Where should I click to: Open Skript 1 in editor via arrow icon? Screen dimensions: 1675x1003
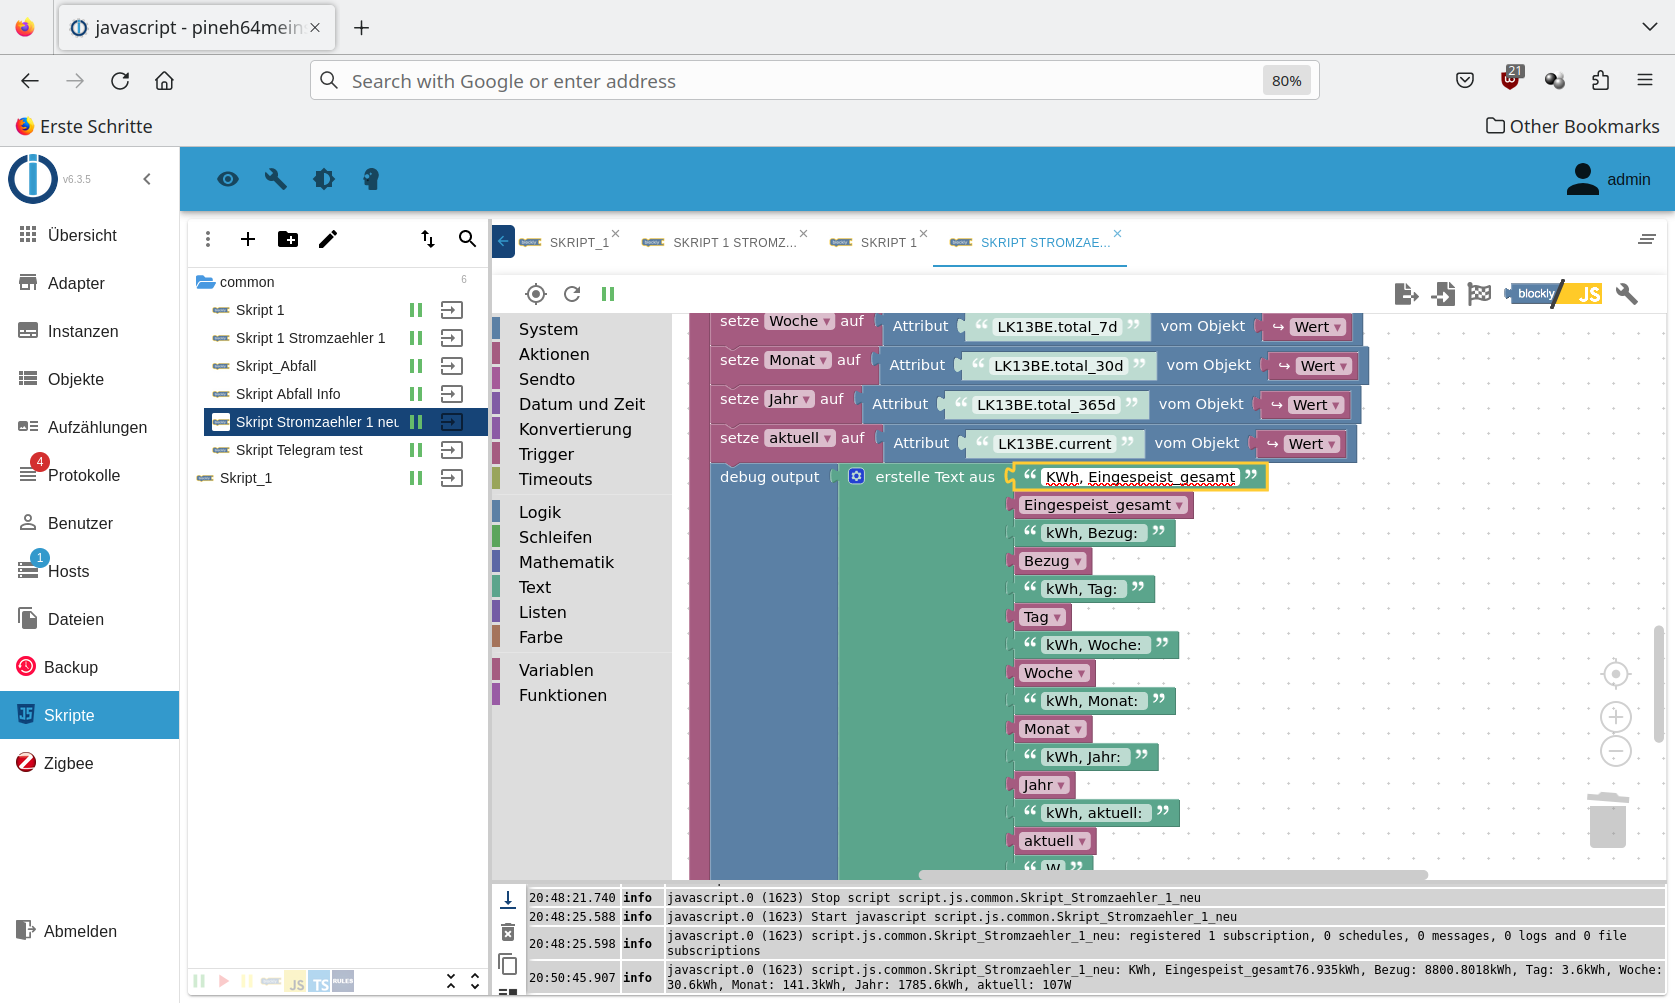coord(452,310)
